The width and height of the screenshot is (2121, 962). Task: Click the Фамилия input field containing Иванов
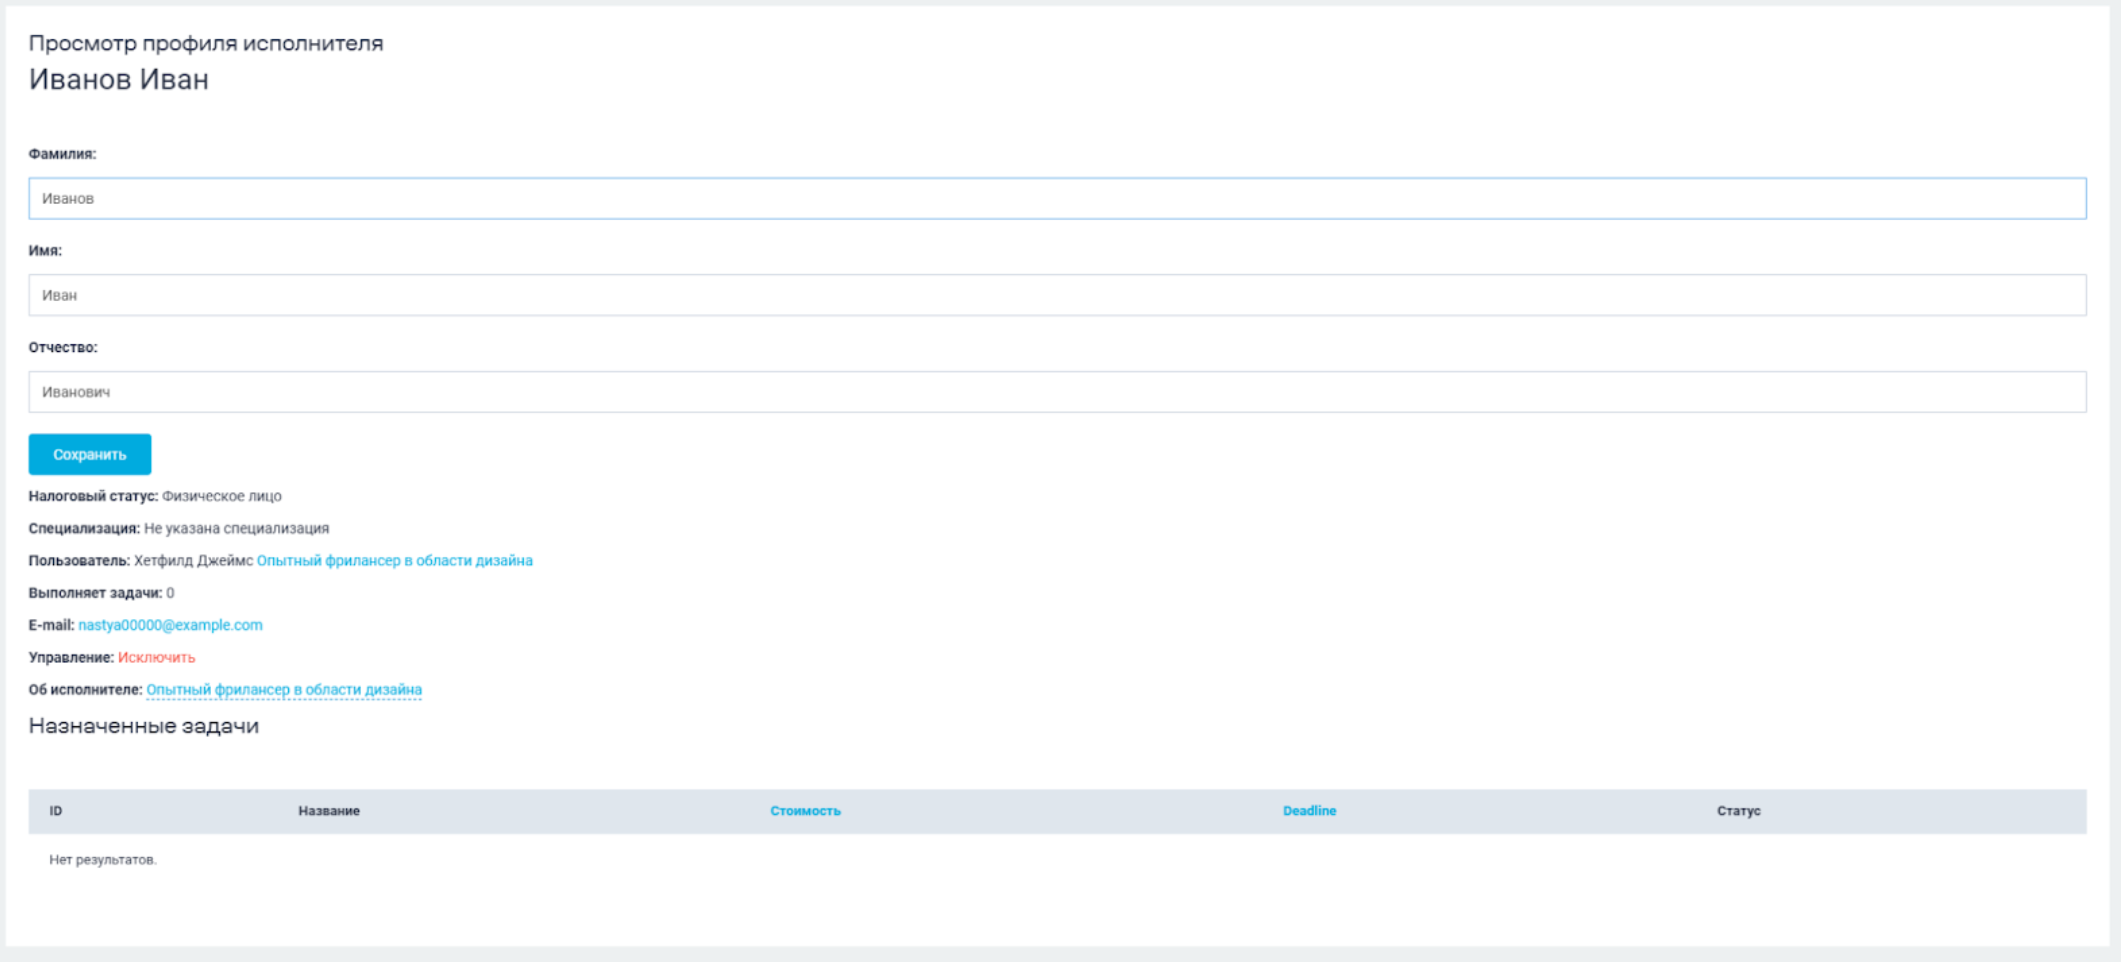click(x=1056, y=198)
